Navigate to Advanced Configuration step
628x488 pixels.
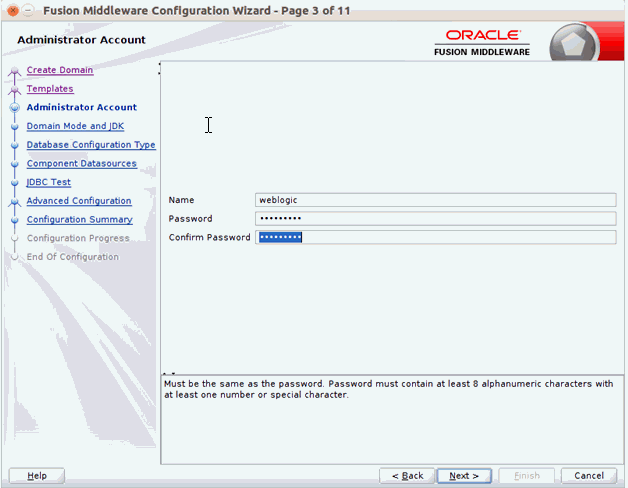79,201
